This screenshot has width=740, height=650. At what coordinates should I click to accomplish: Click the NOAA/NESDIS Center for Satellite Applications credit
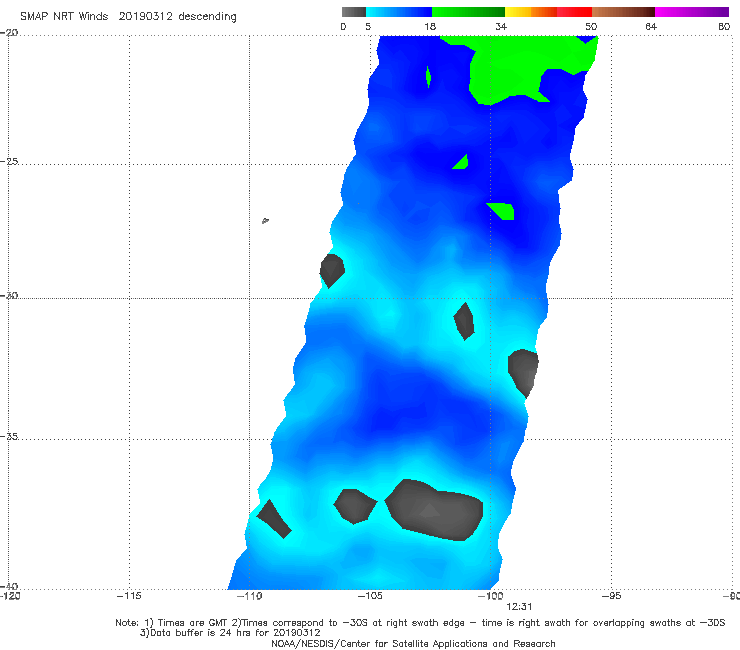tap(413, 644)
